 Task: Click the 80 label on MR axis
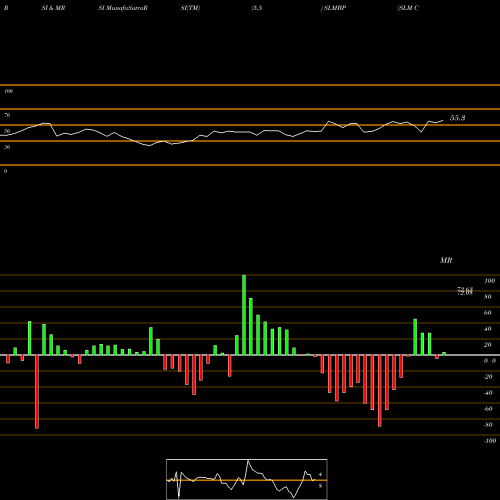(x=488, y=297)
